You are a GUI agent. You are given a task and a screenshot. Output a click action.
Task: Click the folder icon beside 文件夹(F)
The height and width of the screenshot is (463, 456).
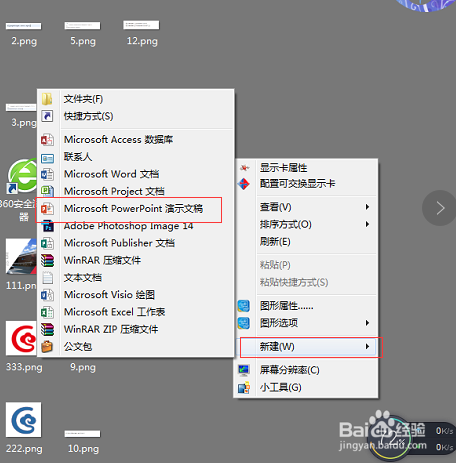click(47, 99)
